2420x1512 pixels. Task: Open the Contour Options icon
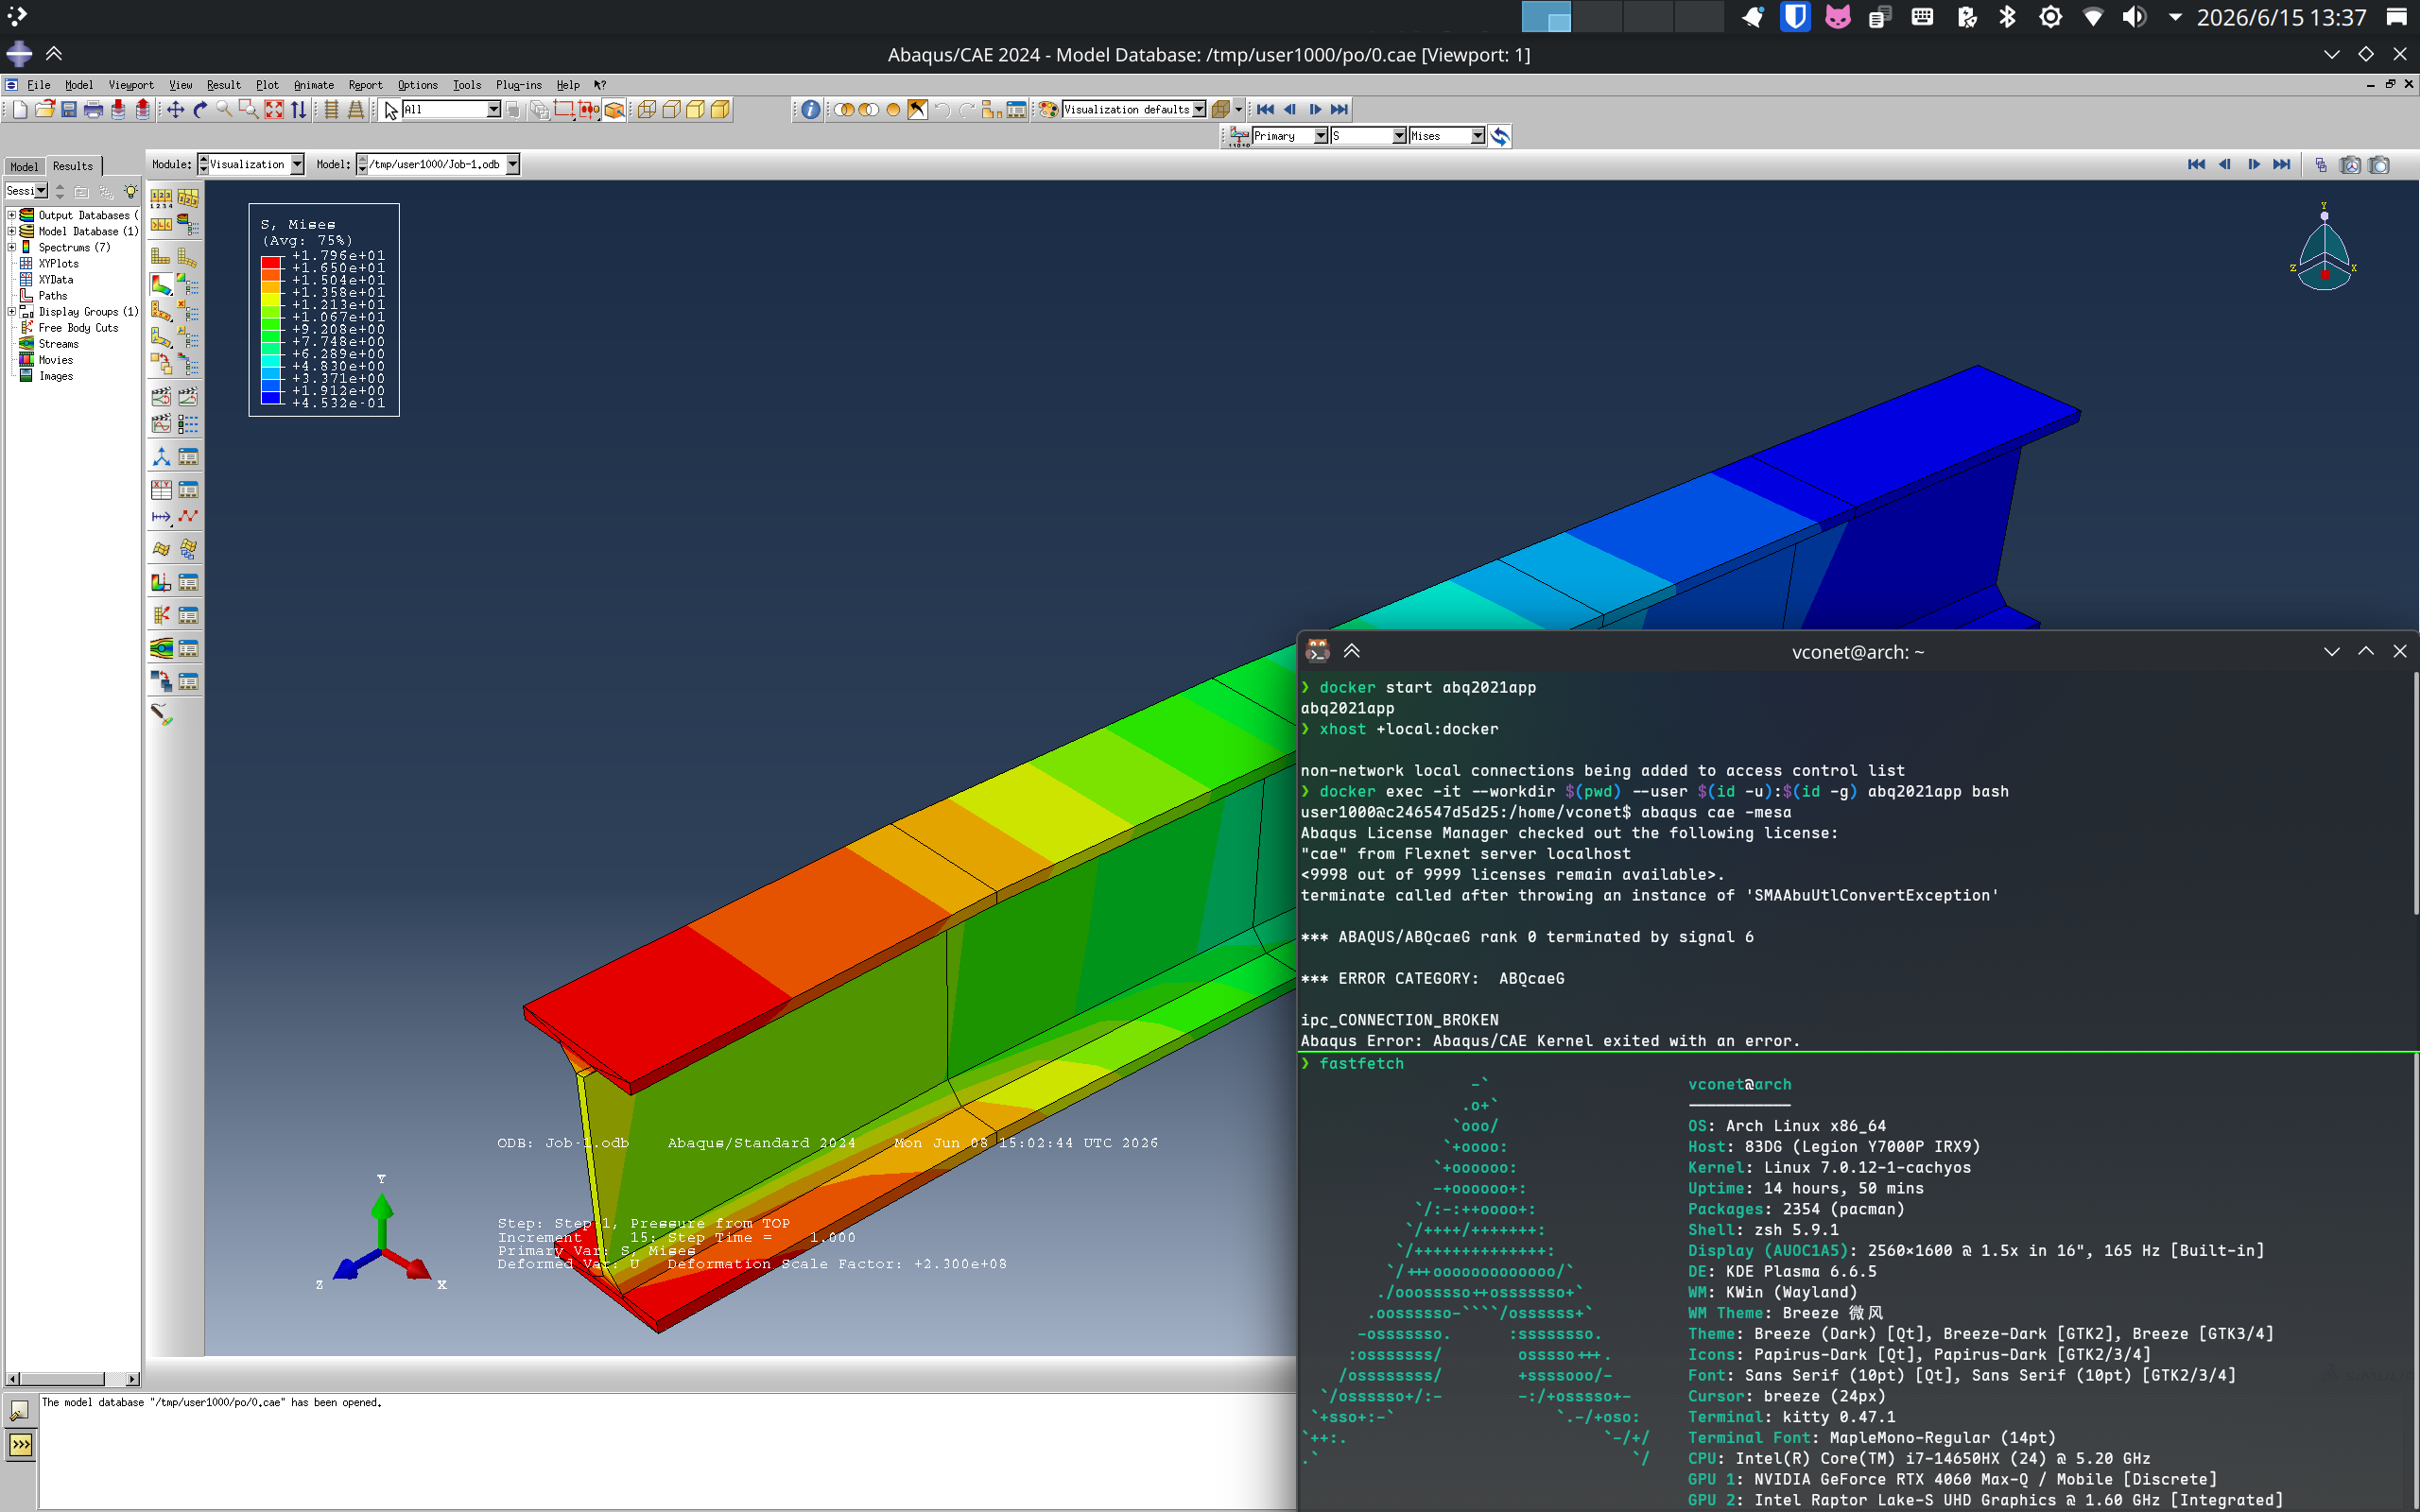pos(187,285)
